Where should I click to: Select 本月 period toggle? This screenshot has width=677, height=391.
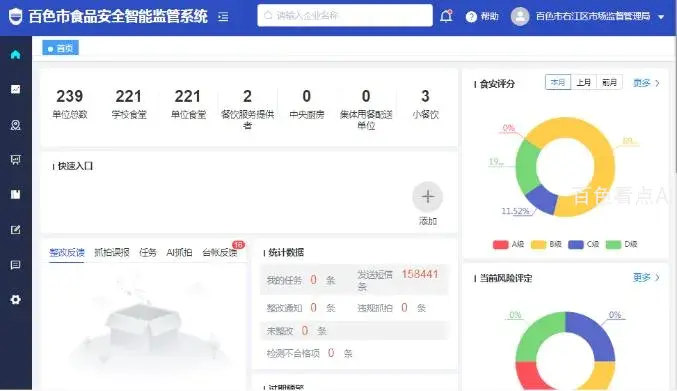[558, 82]
